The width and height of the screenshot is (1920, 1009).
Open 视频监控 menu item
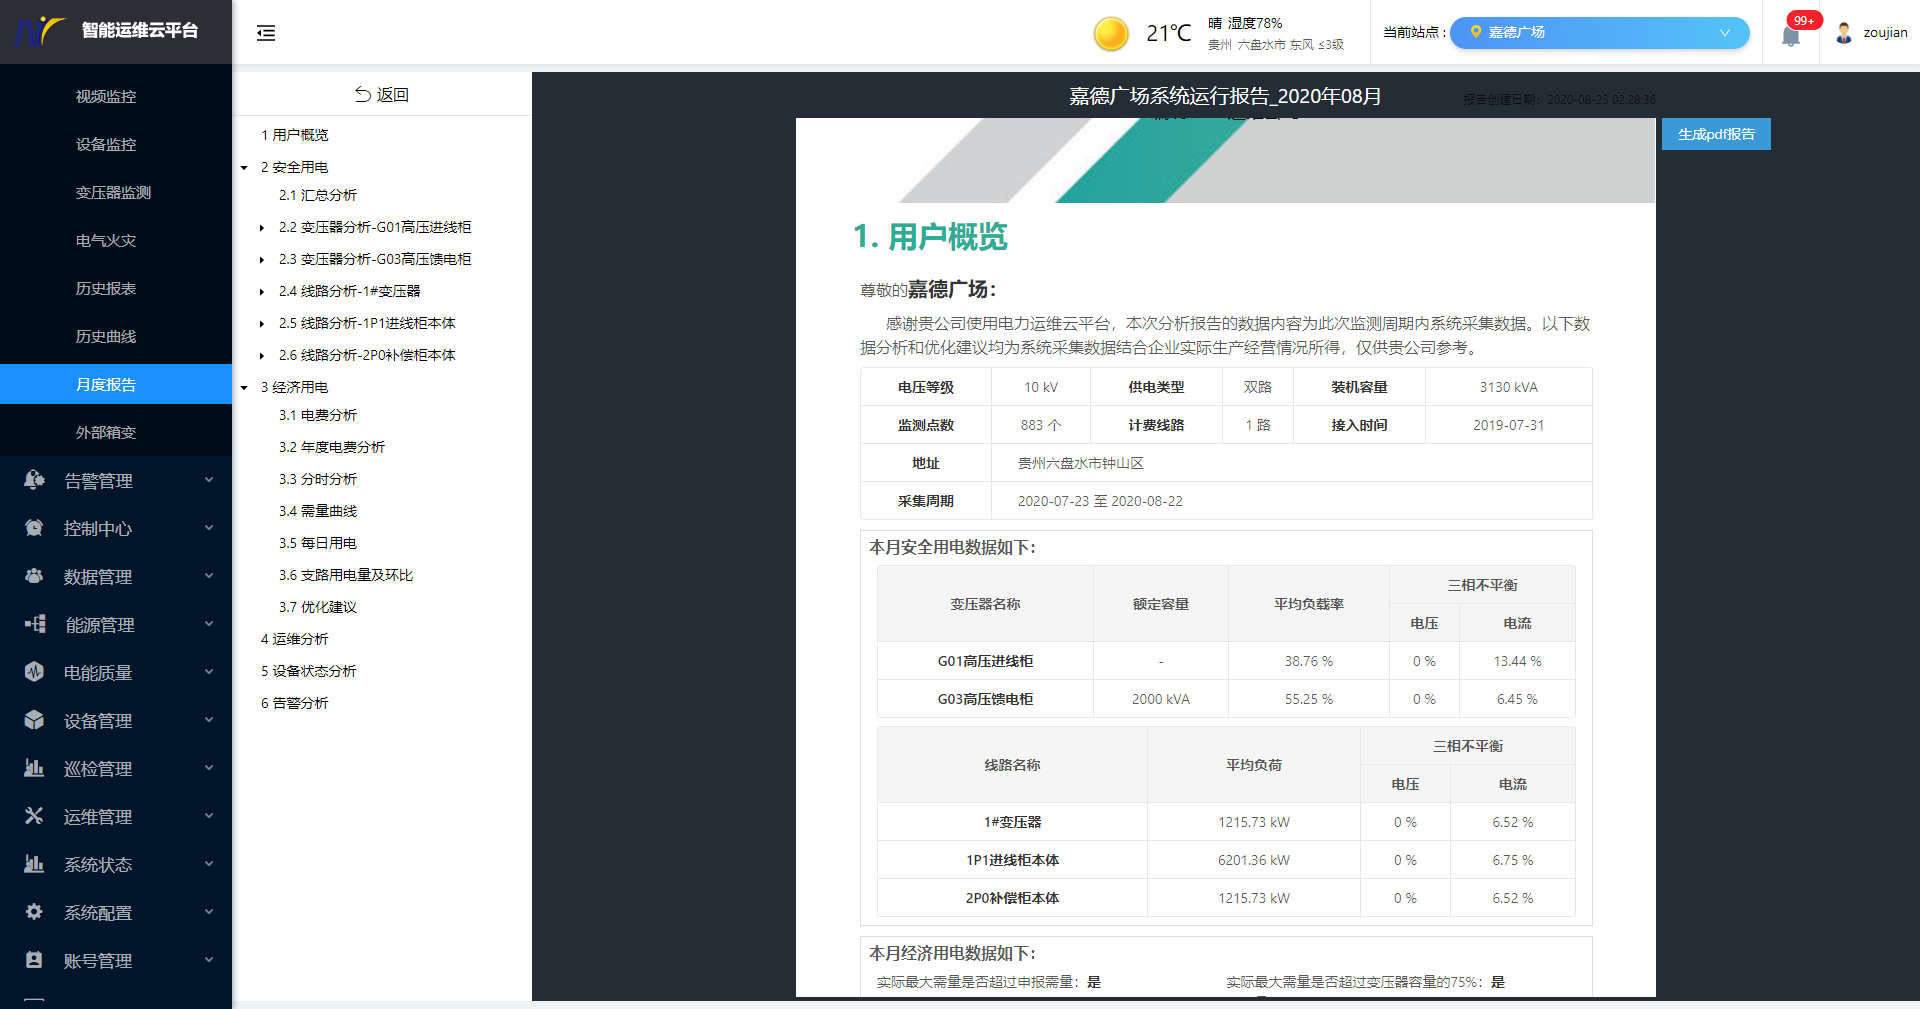(x=116, y=96)
